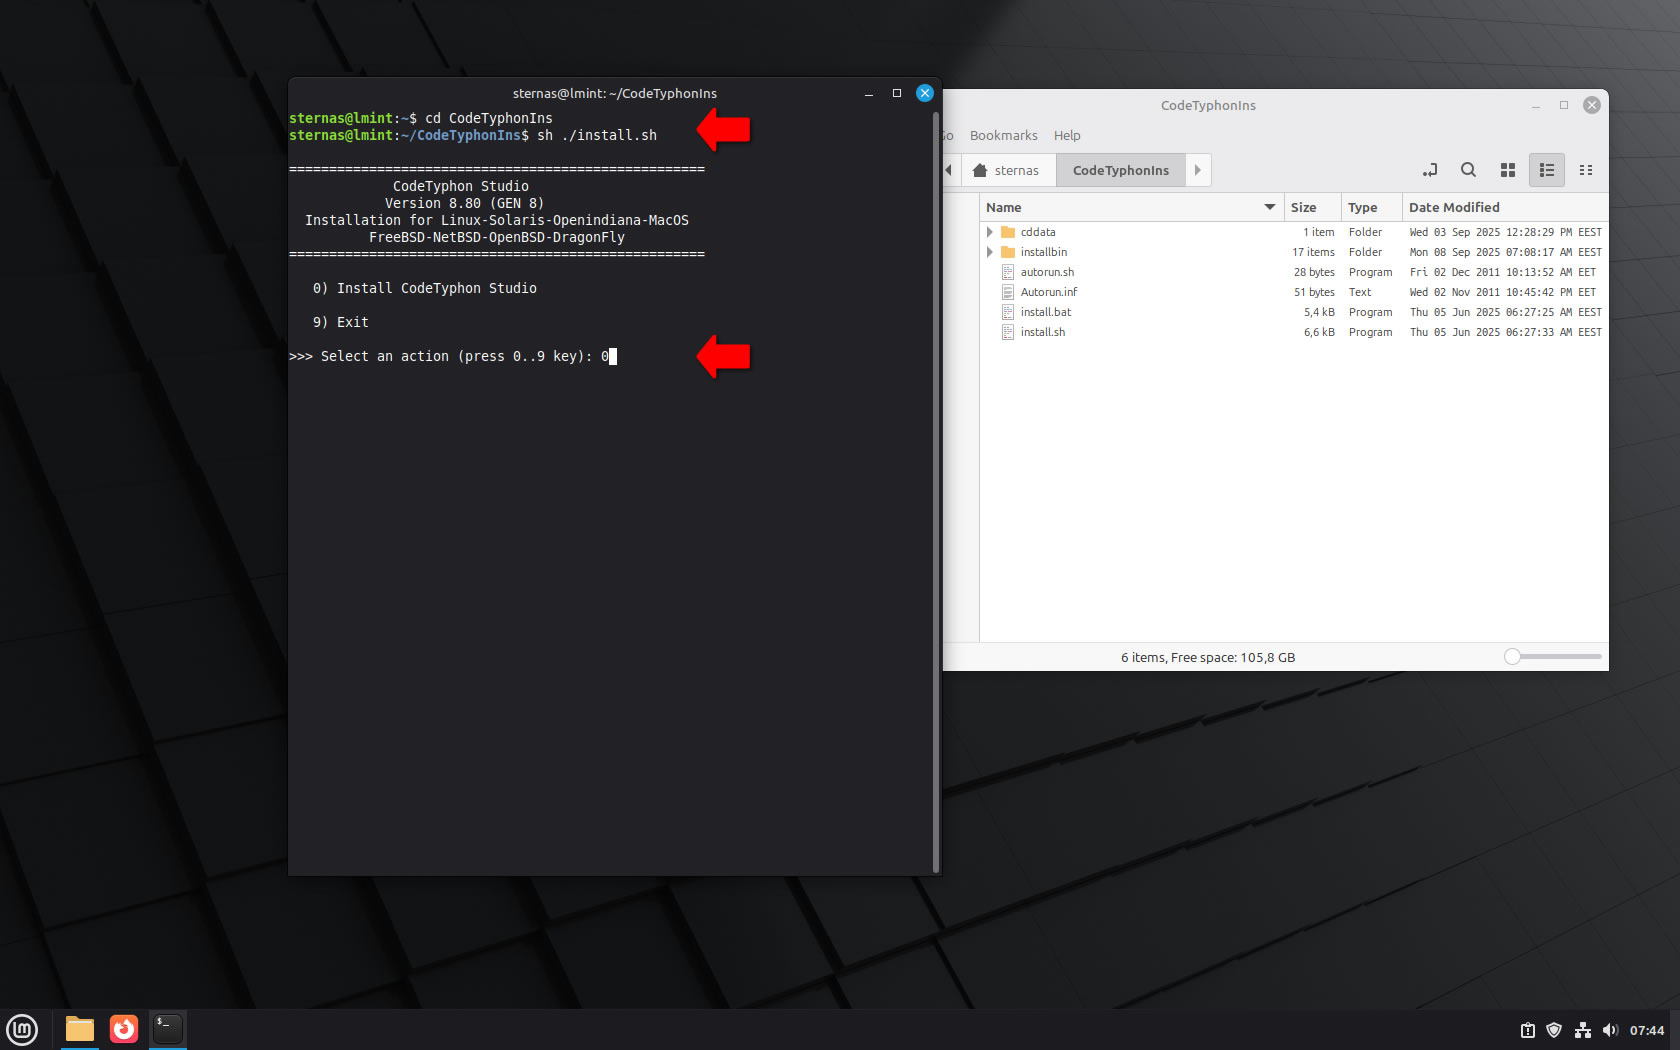
Task: Click the free space status bar text
Action: [x=1208, y=657]
